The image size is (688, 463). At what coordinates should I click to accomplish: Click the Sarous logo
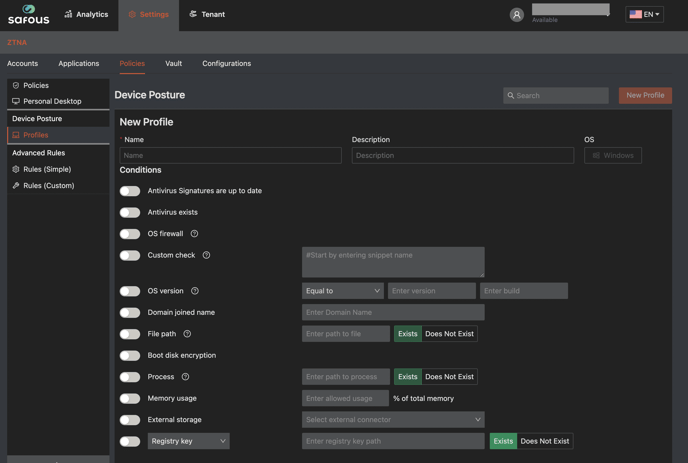click(x=28, y=14)
